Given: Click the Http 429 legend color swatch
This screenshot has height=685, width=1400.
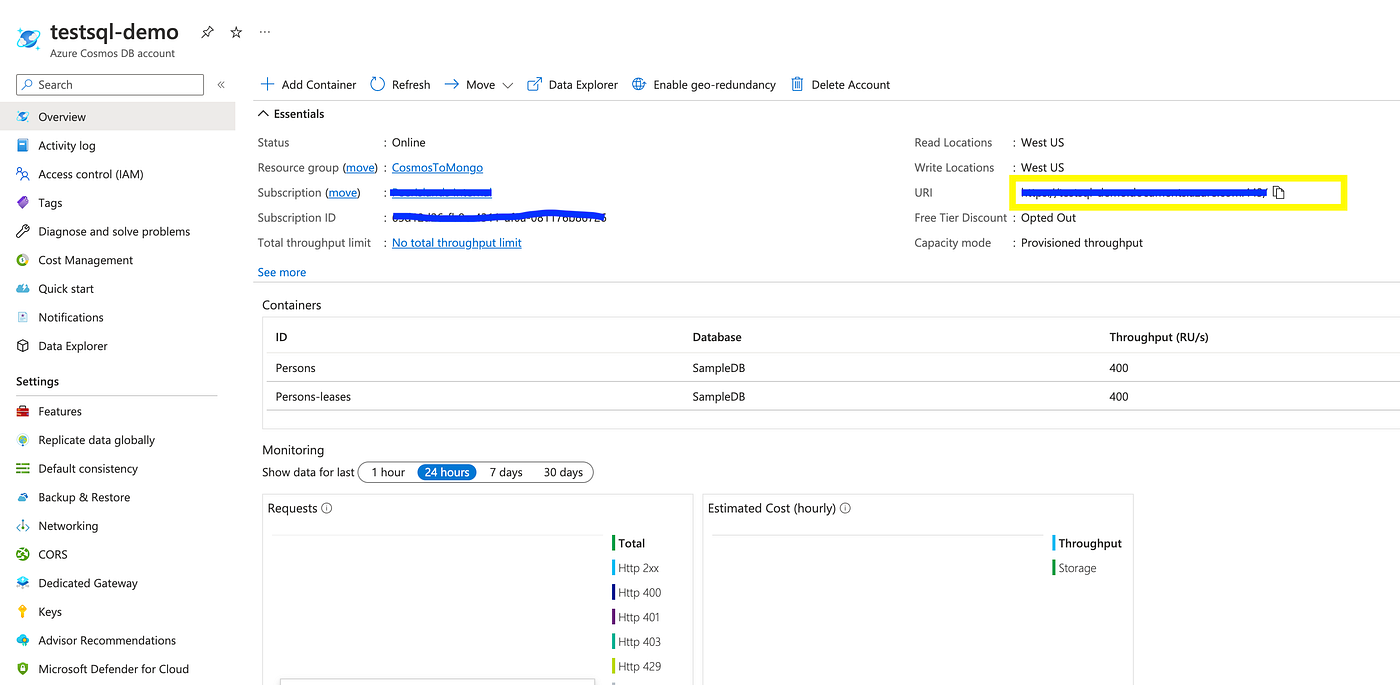Looking at the screenshot, I should pyautogui.click(x=615, y=665).
